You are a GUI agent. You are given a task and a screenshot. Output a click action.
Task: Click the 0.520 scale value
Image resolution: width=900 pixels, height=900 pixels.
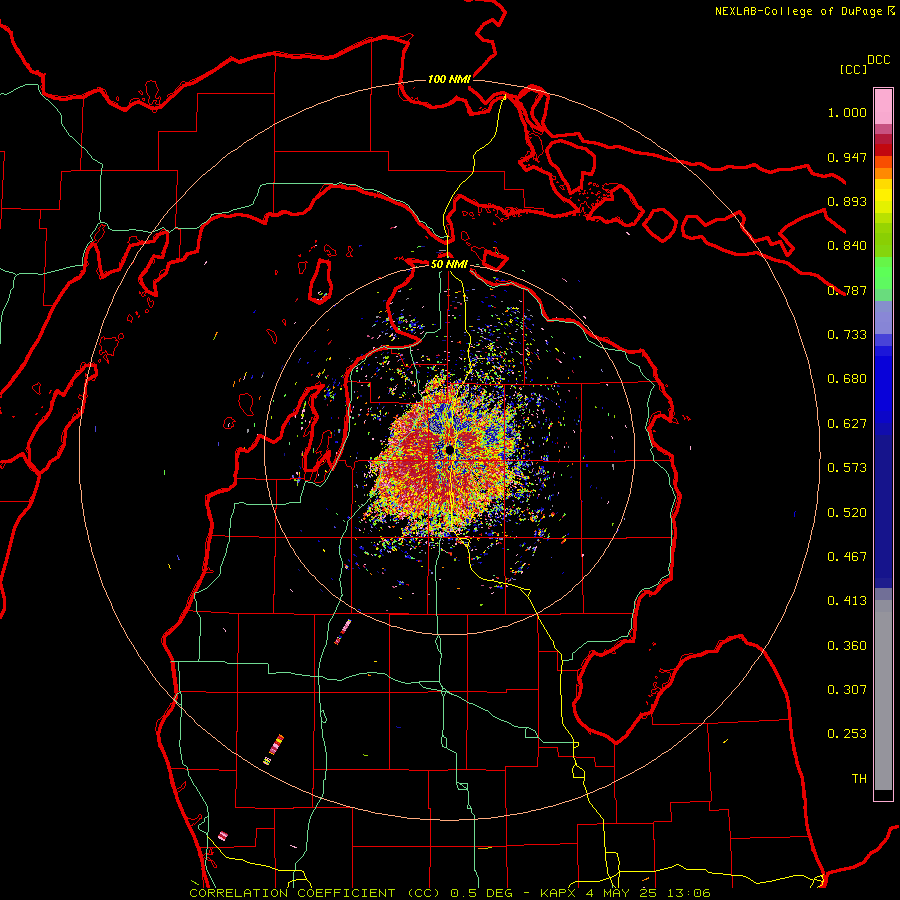click(x=847, y=513)
